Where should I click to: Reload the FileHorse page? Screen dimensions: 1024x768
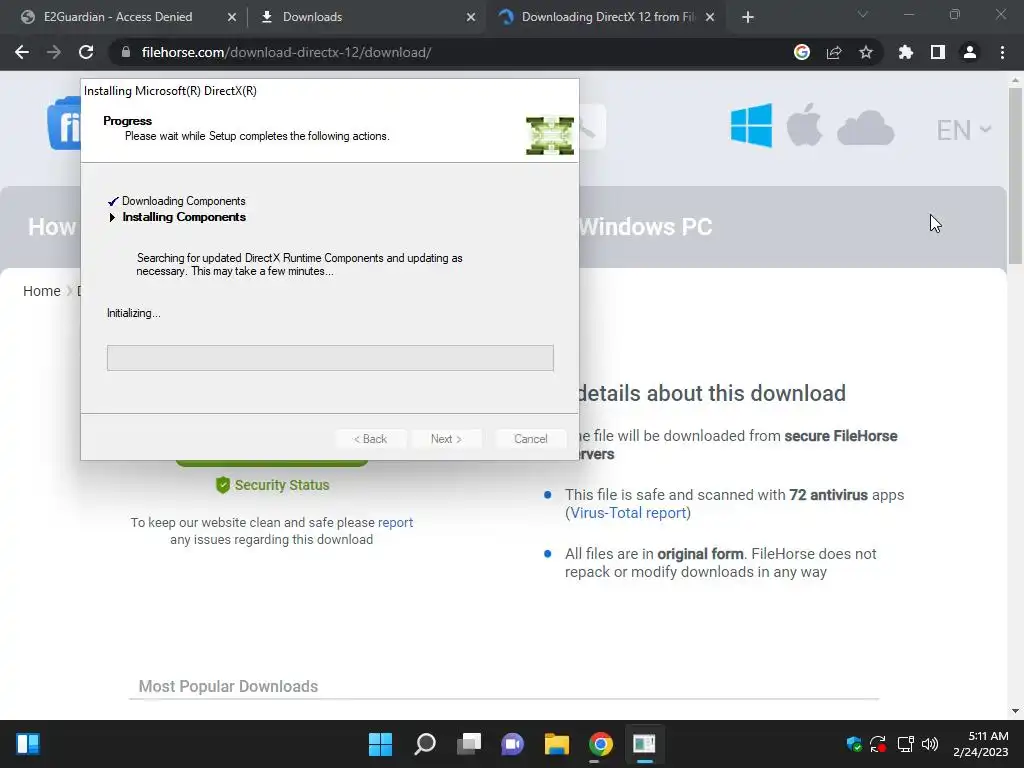point(86,52)
